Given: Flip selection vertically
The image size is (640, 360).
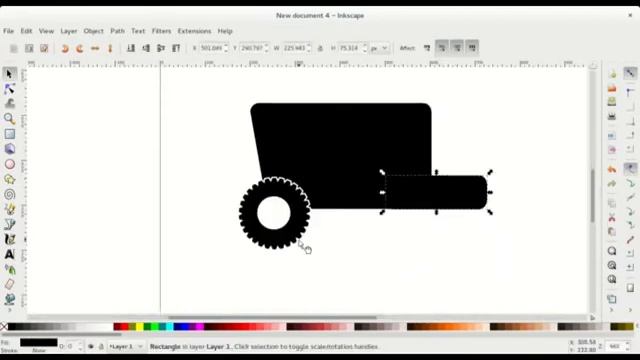Looking at the screenshot, I should tap(110, 48).
